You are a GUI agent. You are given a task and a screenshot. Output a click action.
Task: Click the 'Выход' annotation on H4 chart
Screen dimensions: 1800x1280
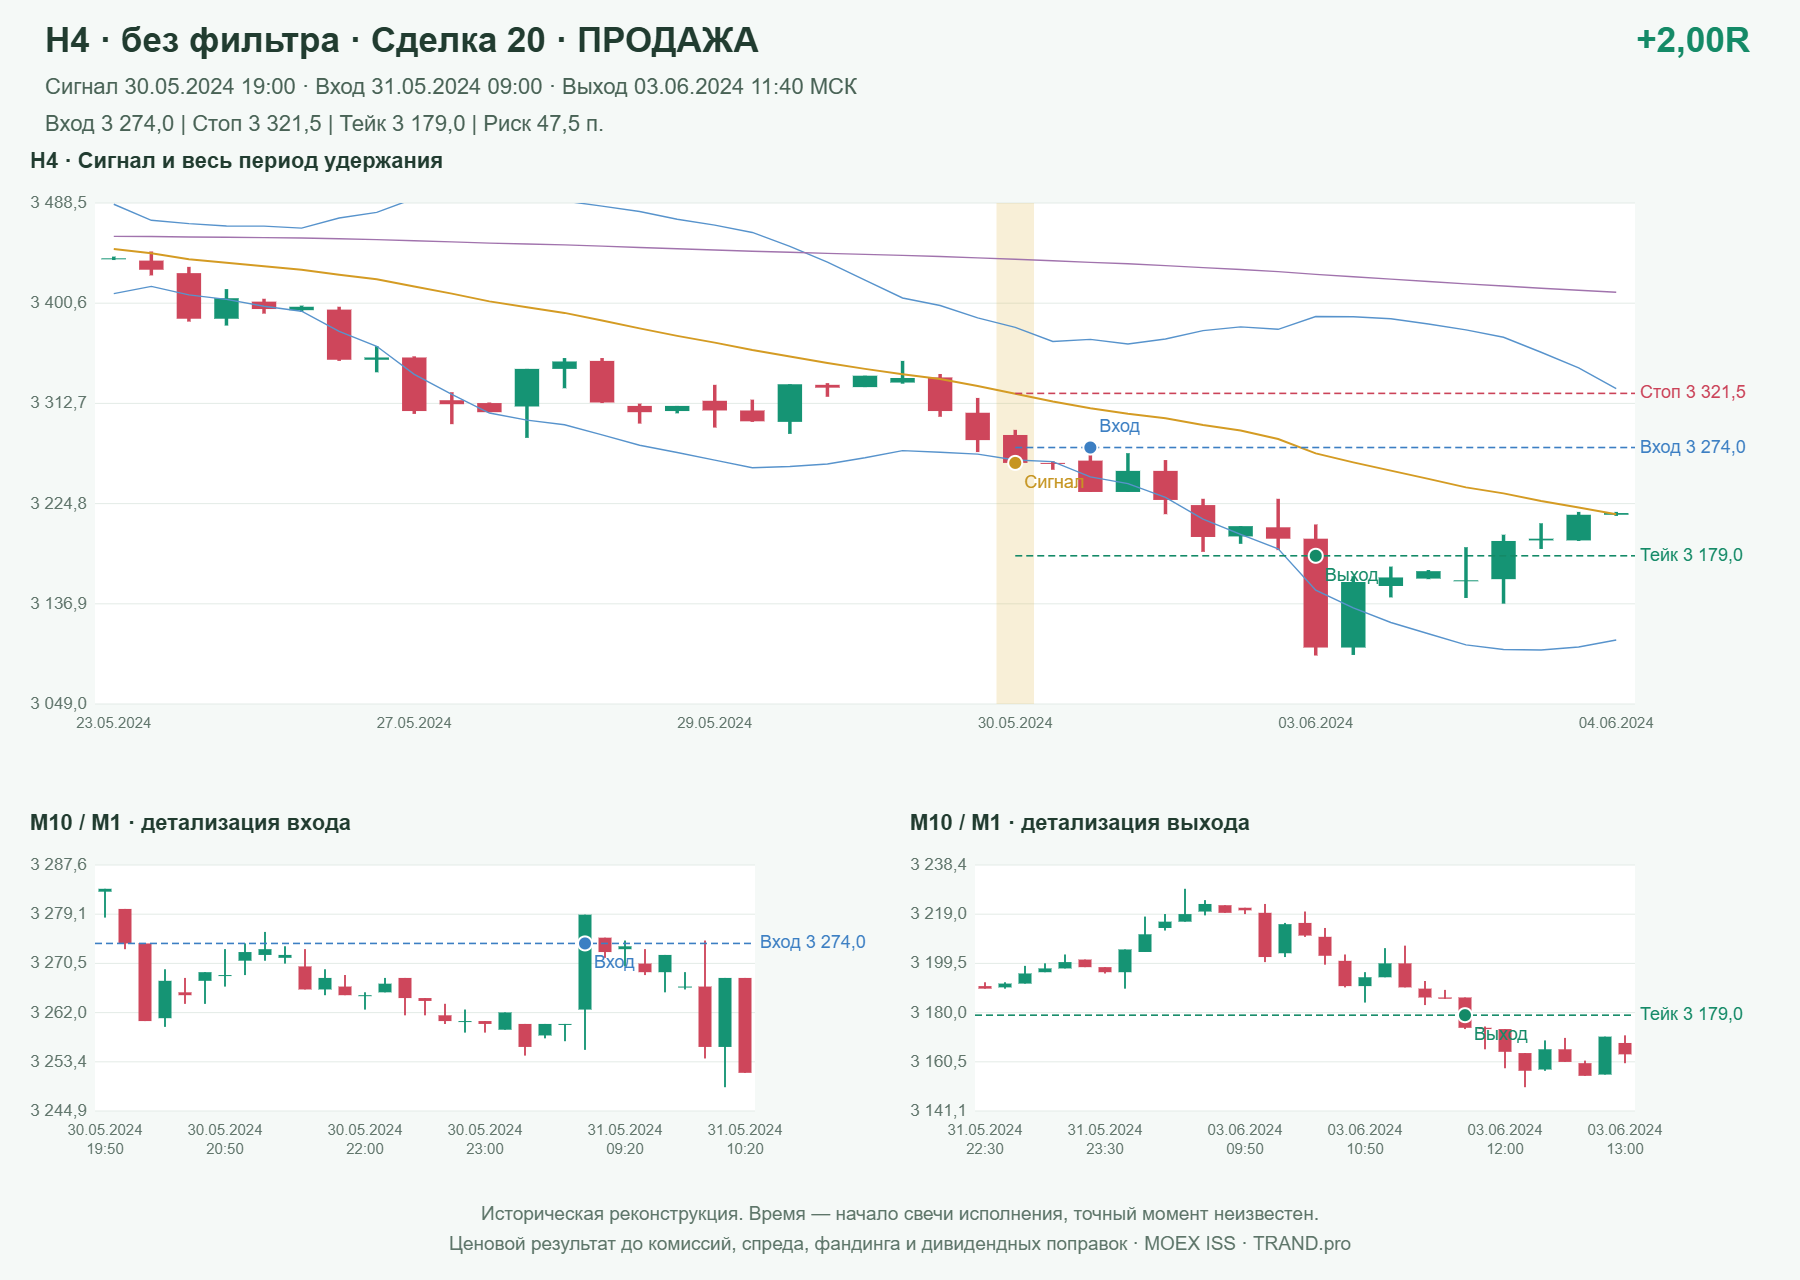coord(1352,575)
